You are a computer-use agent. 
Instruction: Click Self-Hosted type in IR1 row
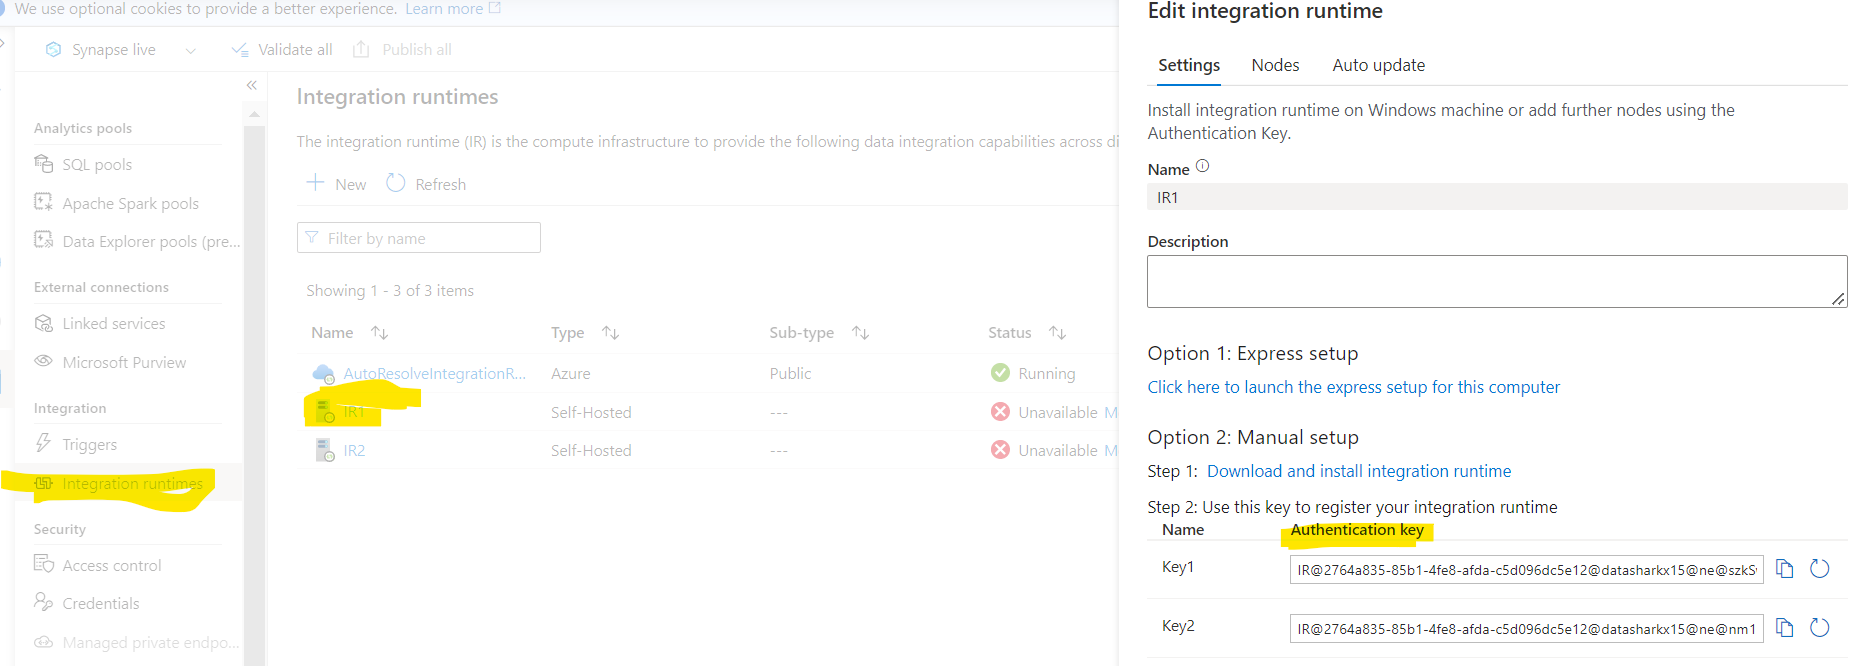click(591, 412)
